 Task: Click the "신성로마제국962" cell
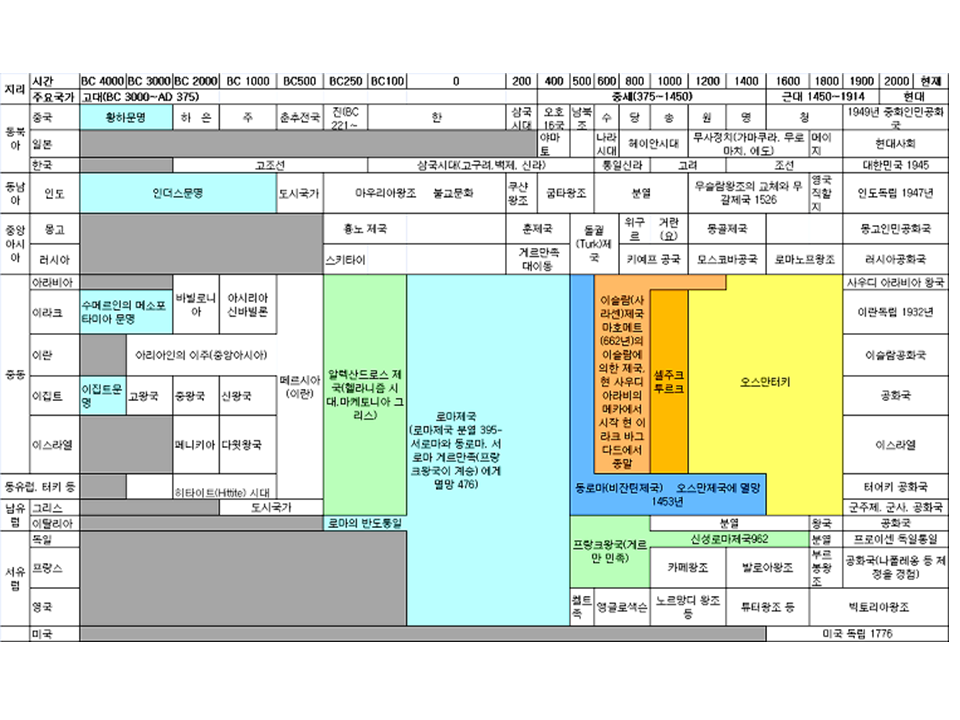729,539
